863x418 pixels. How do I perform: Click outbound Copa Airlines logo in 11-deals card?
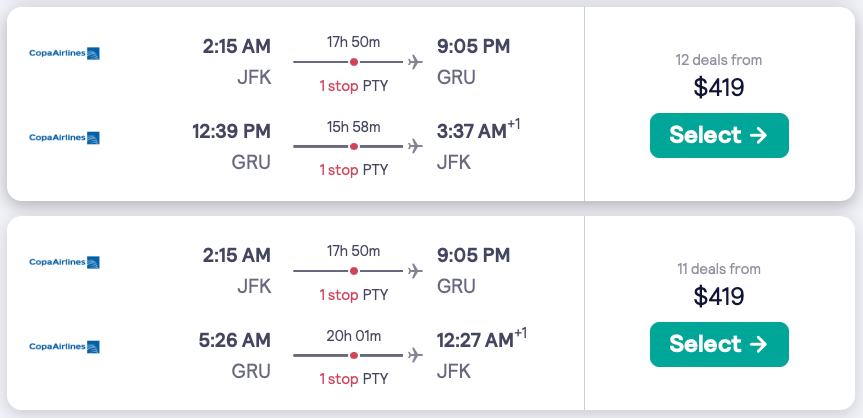[x=64, y=263]
